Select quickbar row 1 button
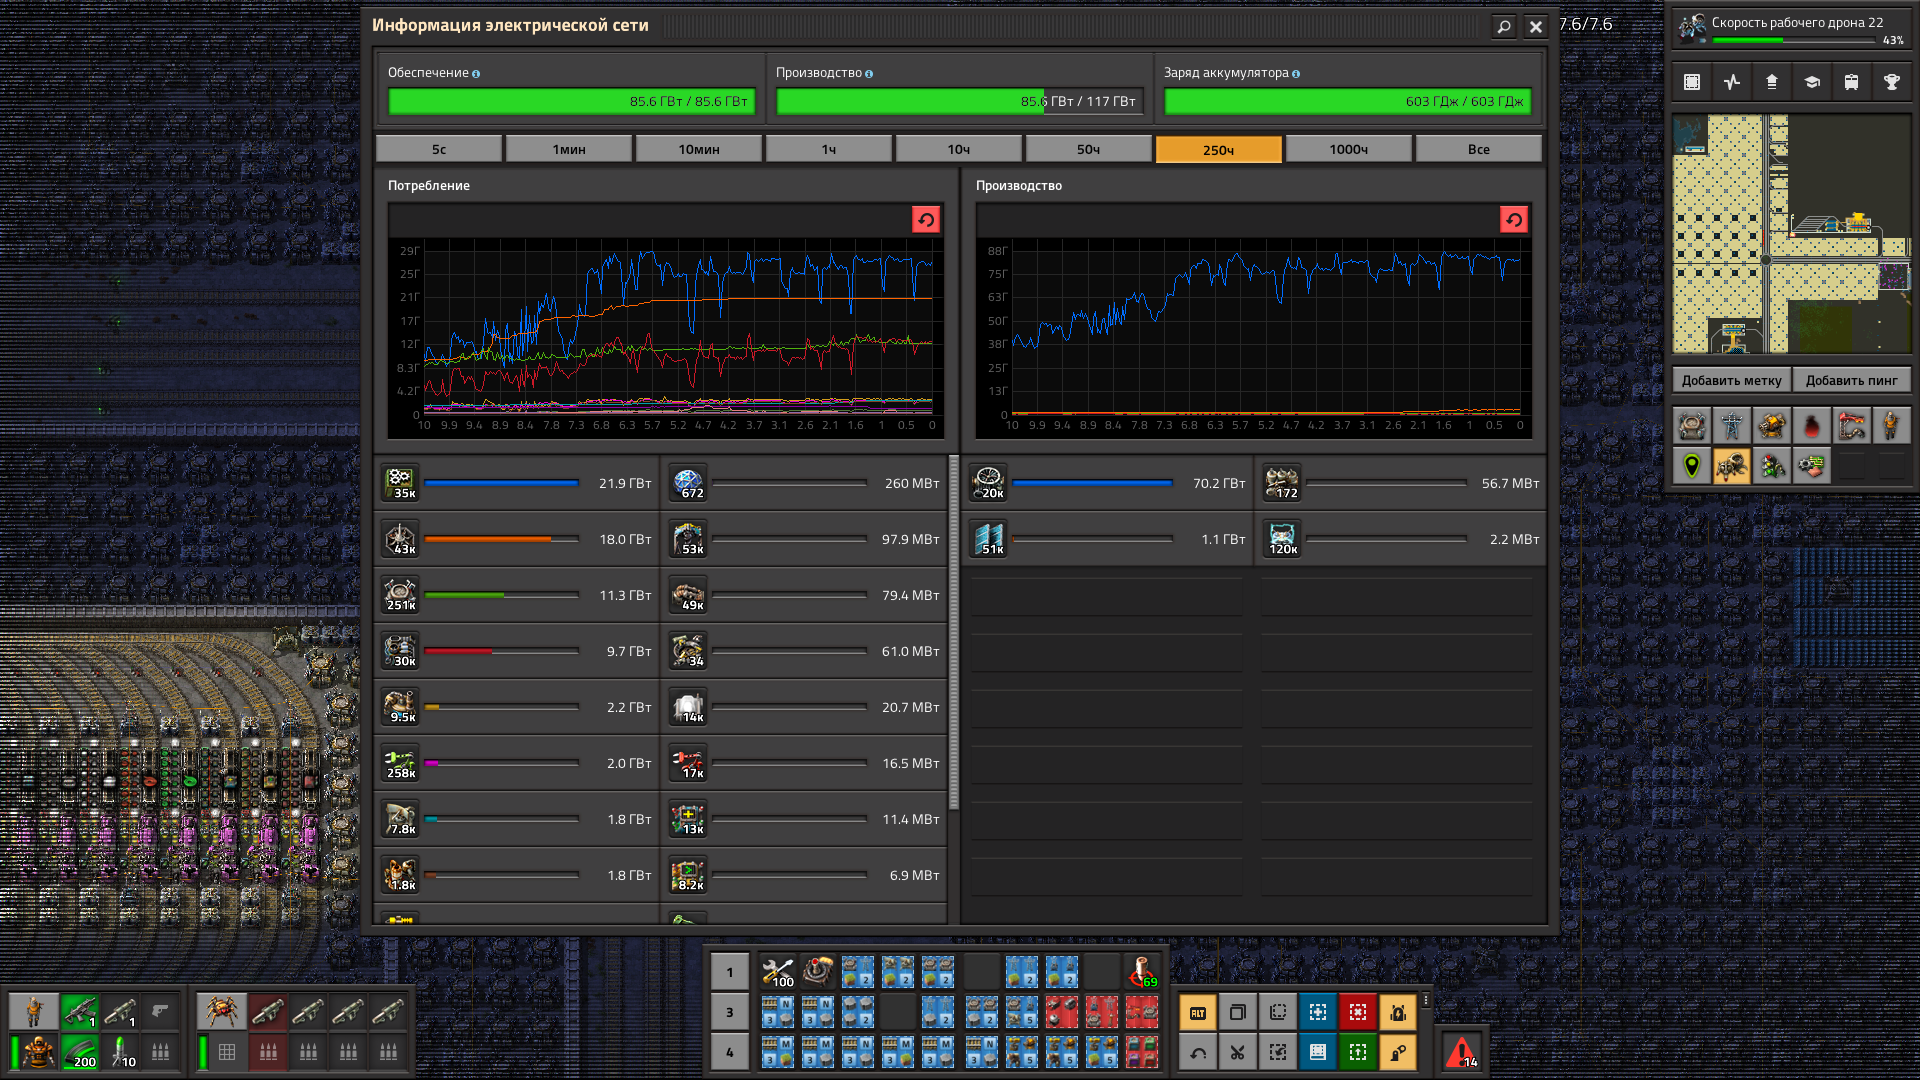 coord(730,972)
